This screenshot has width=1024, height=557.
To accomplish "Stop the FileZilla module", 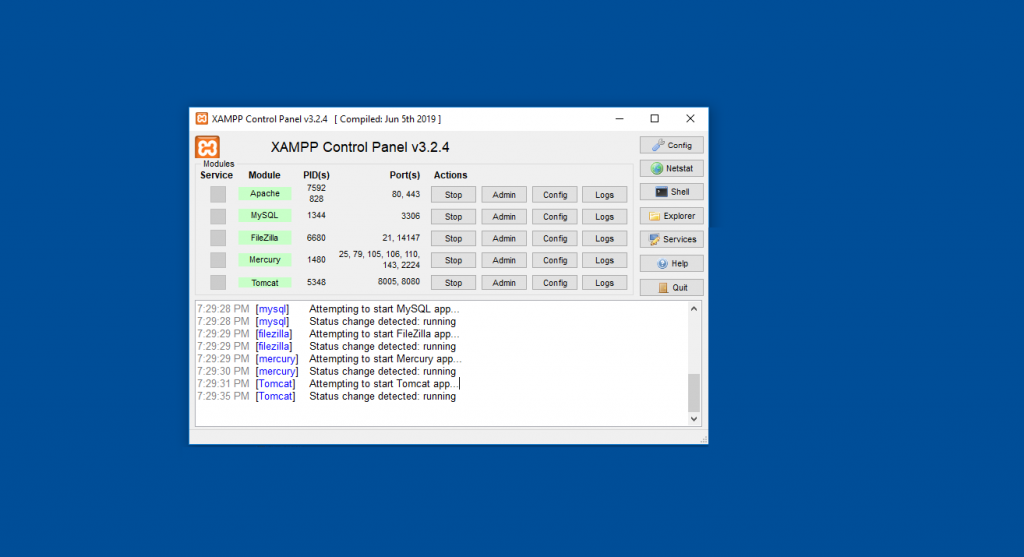I will [453, 238].
